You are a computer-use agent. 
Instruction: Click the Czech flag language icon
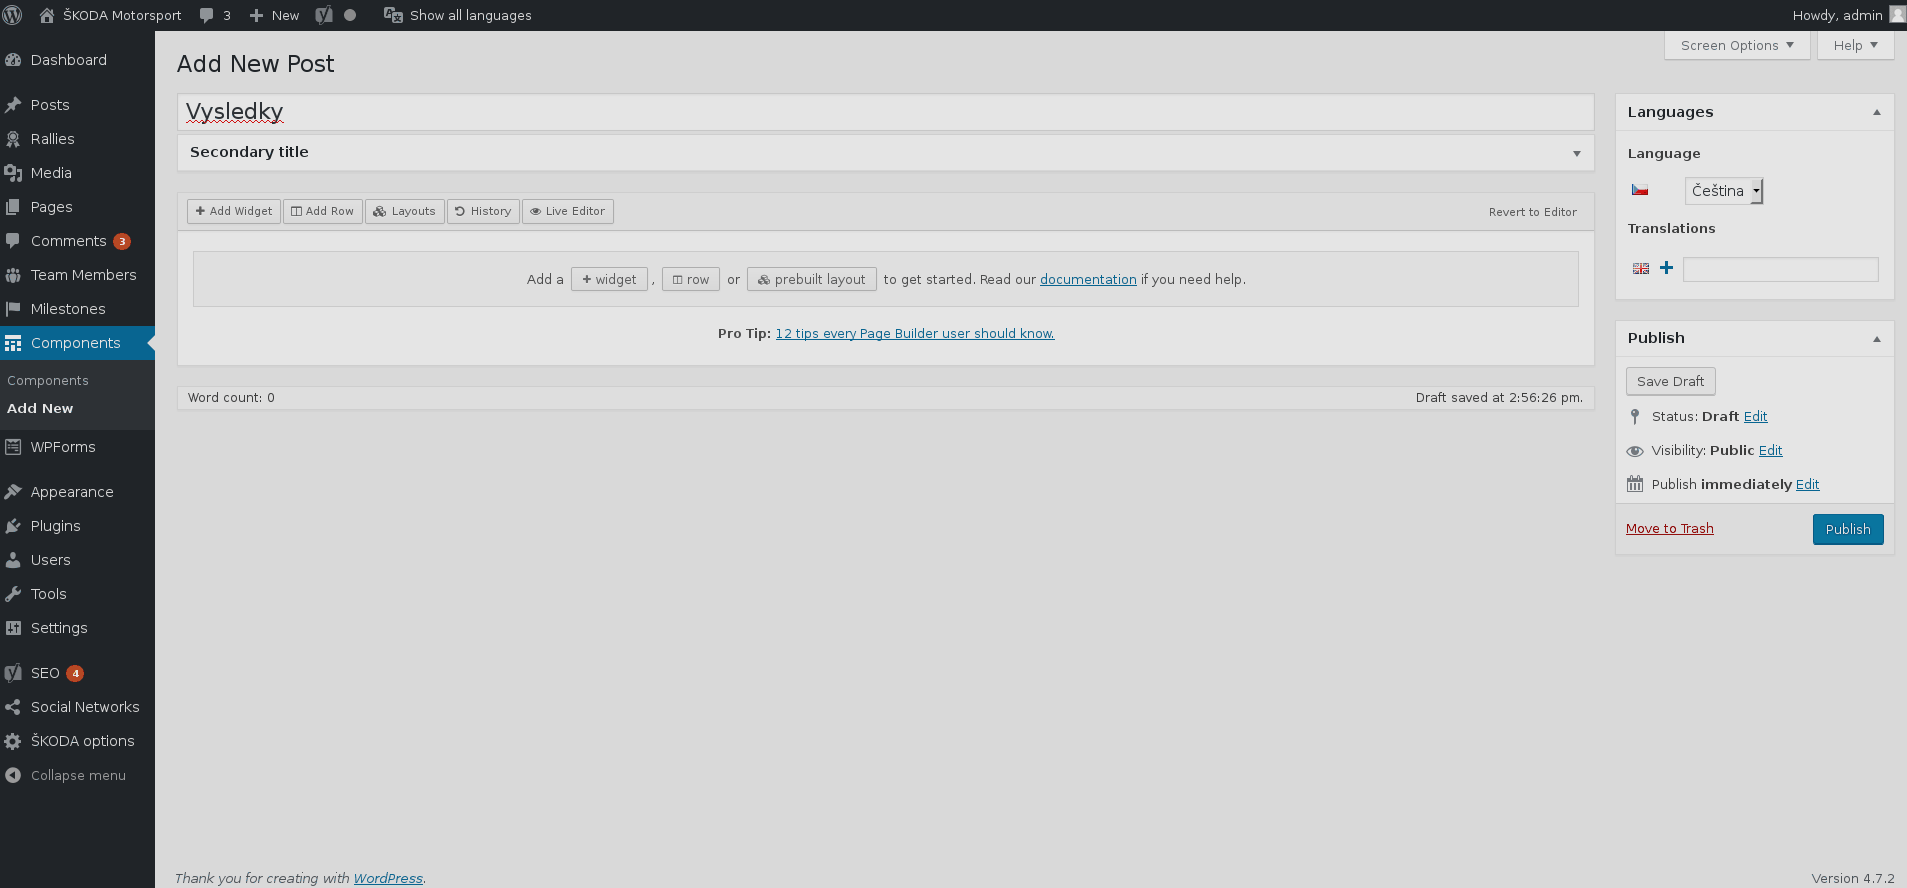(x=1640, y=190)
